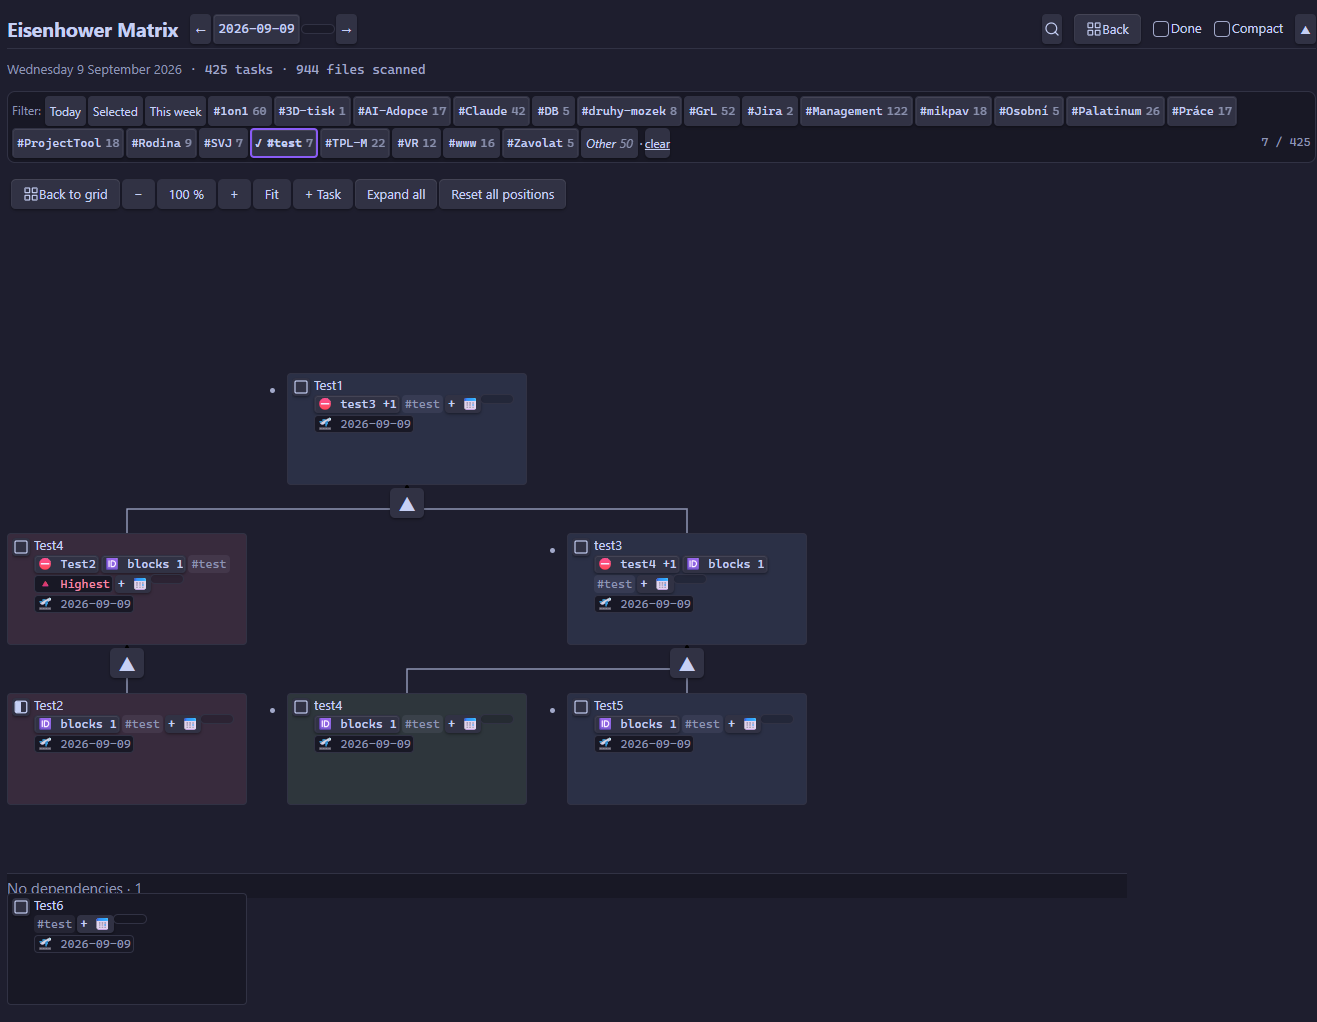This screenshot has height=1022, width=1317.
Task: Enable the Compact checkbox
Action: coord(1222,29)
